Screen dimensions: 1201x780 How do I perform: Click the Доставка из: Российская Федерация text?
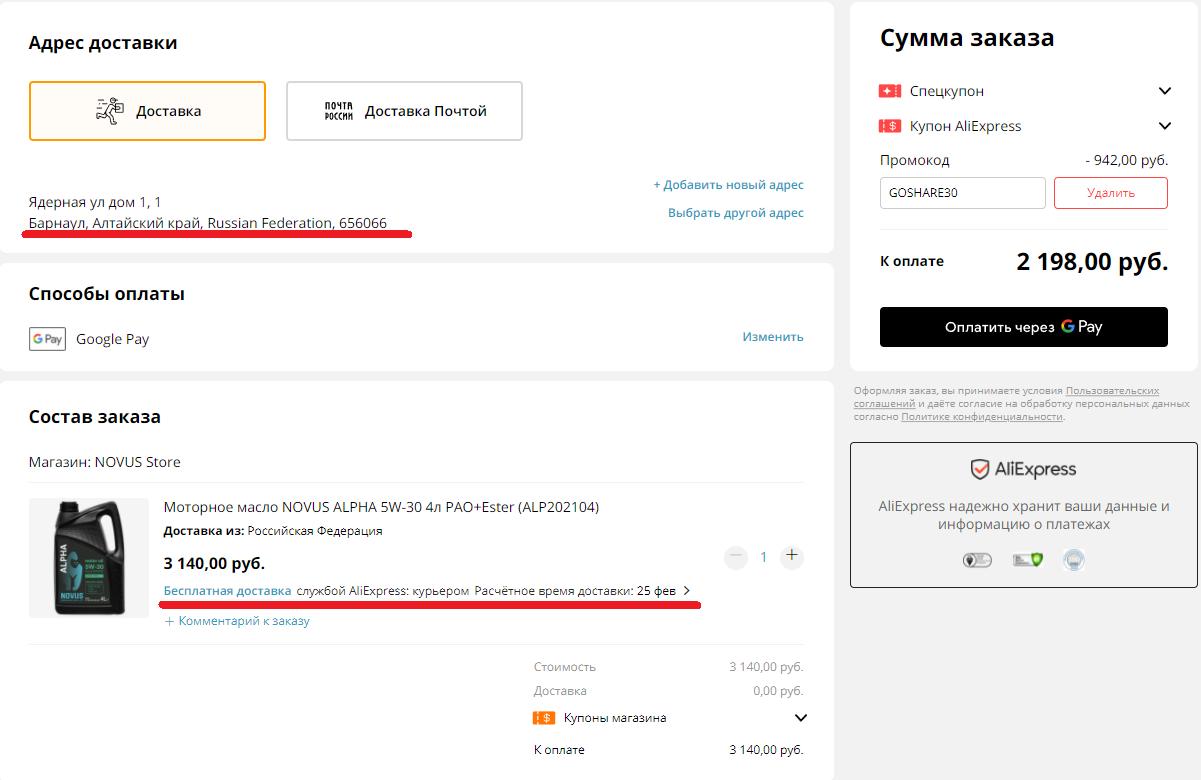click(x=273, y=531)
